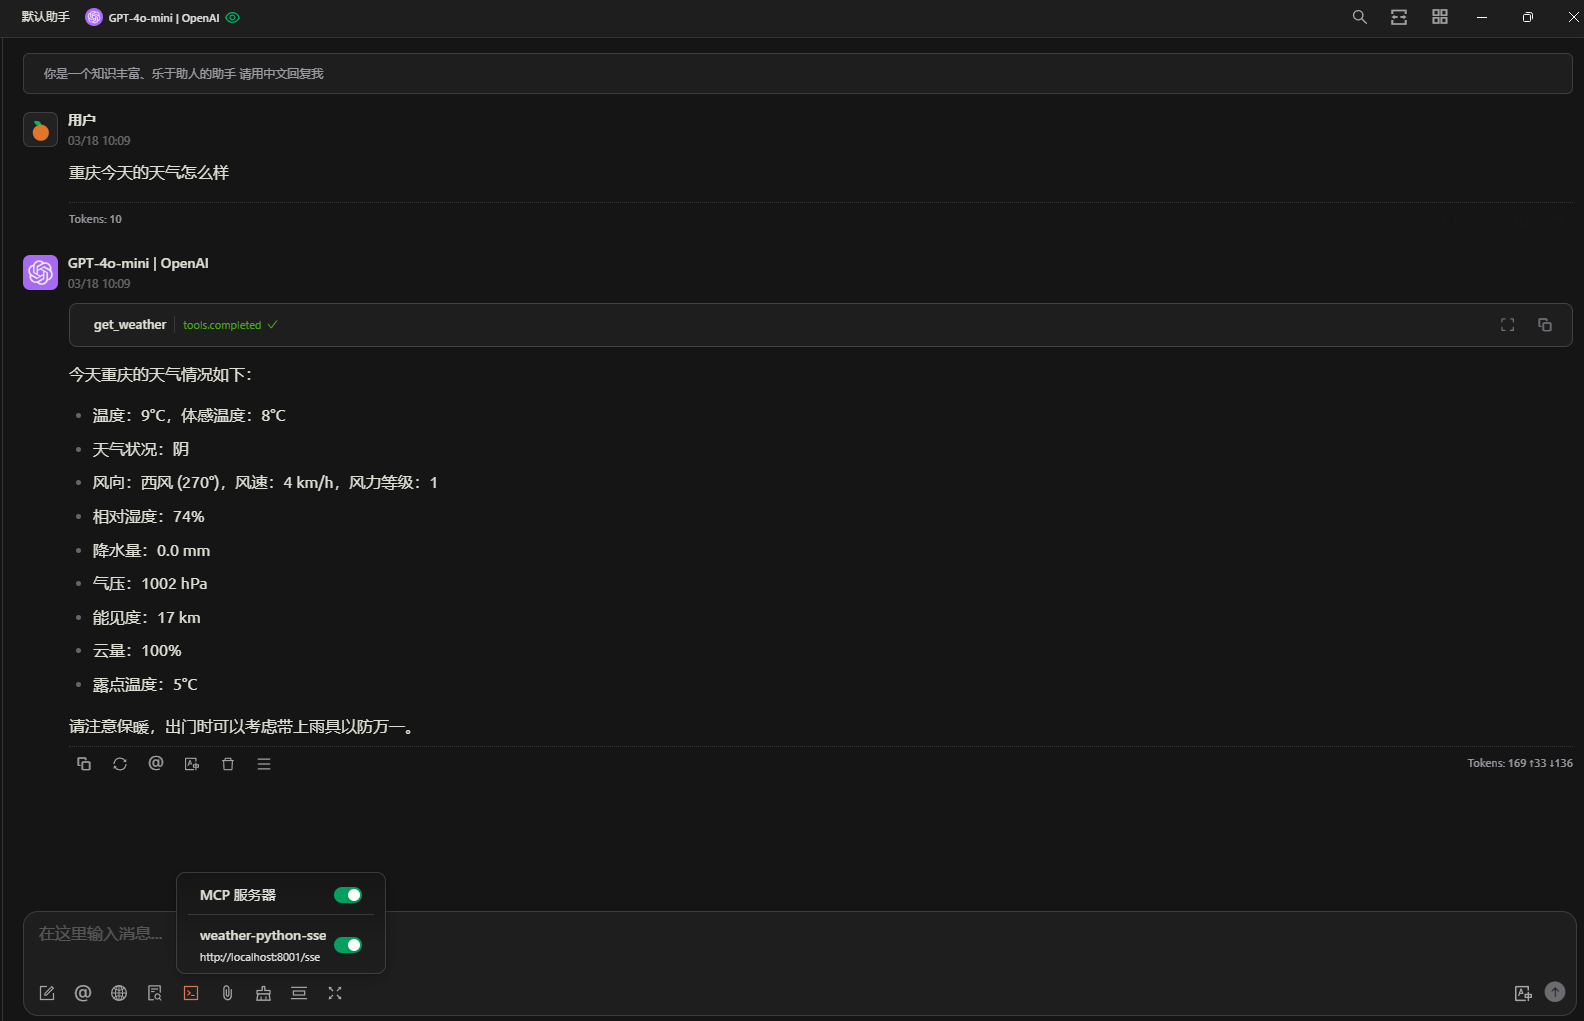1584x1021 pixels.
Task: Click the line 天气状况: 阴
Action: (x=141, y=450)
